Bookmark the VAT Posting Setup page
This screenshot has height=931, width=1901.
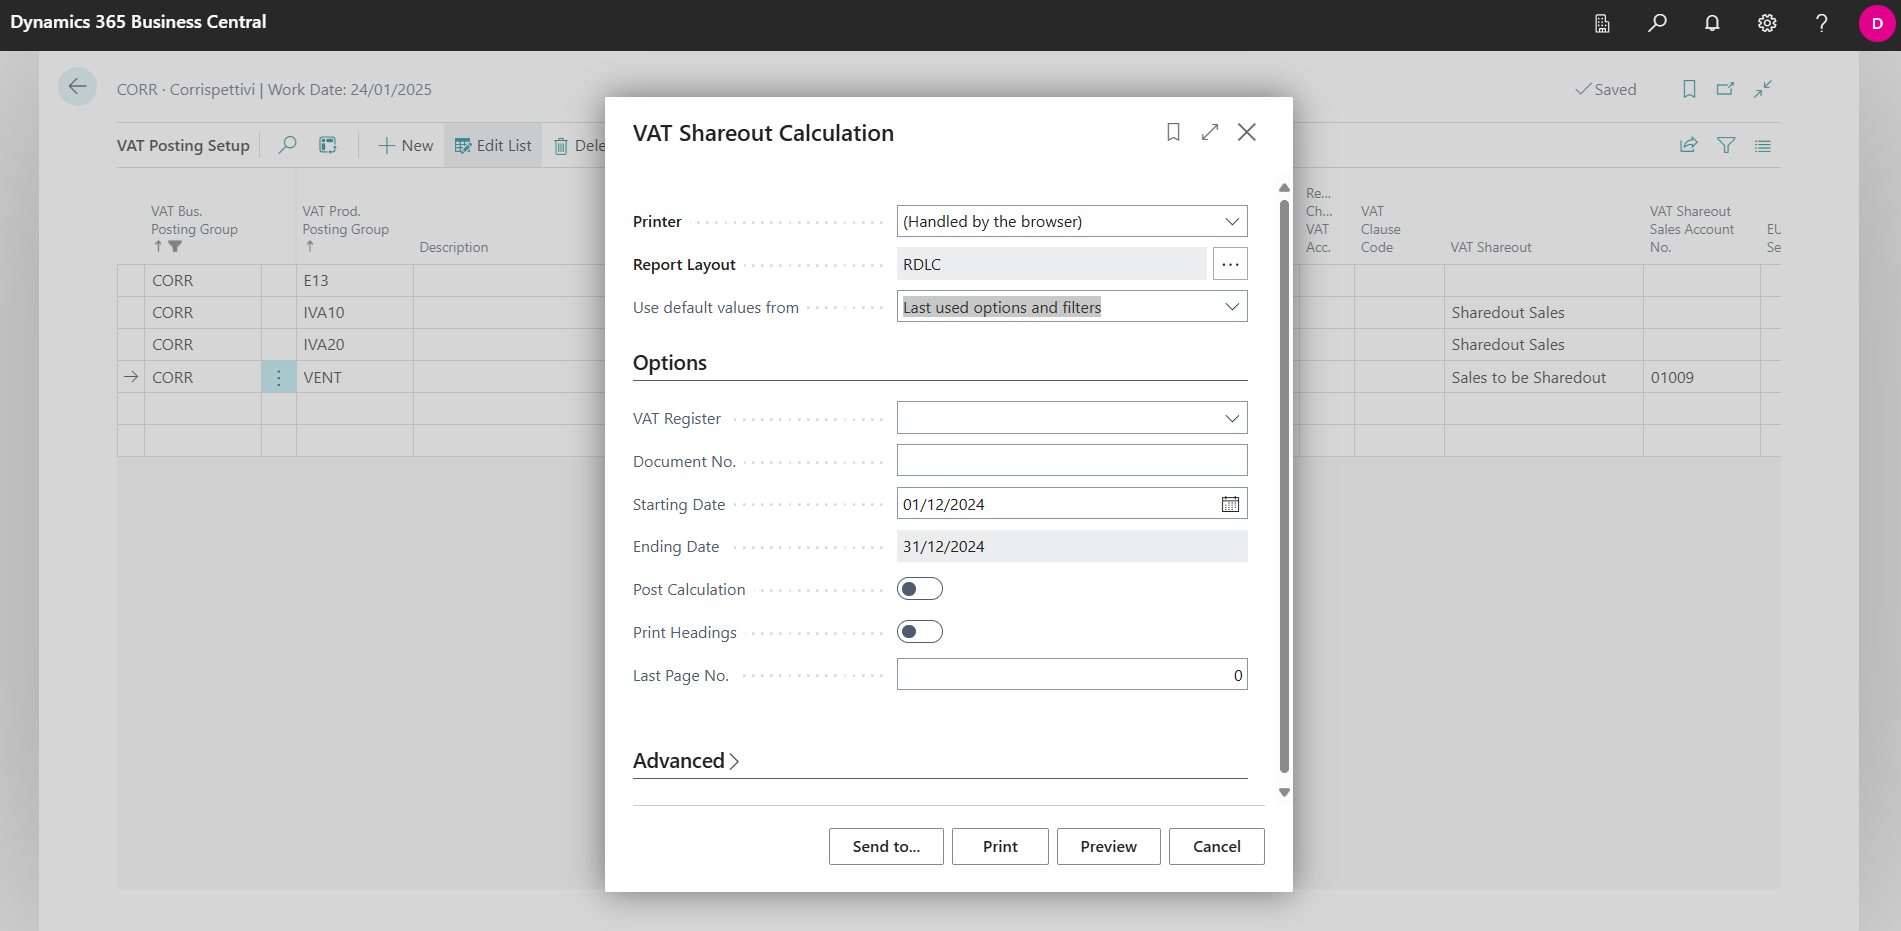pos(1689,89)
